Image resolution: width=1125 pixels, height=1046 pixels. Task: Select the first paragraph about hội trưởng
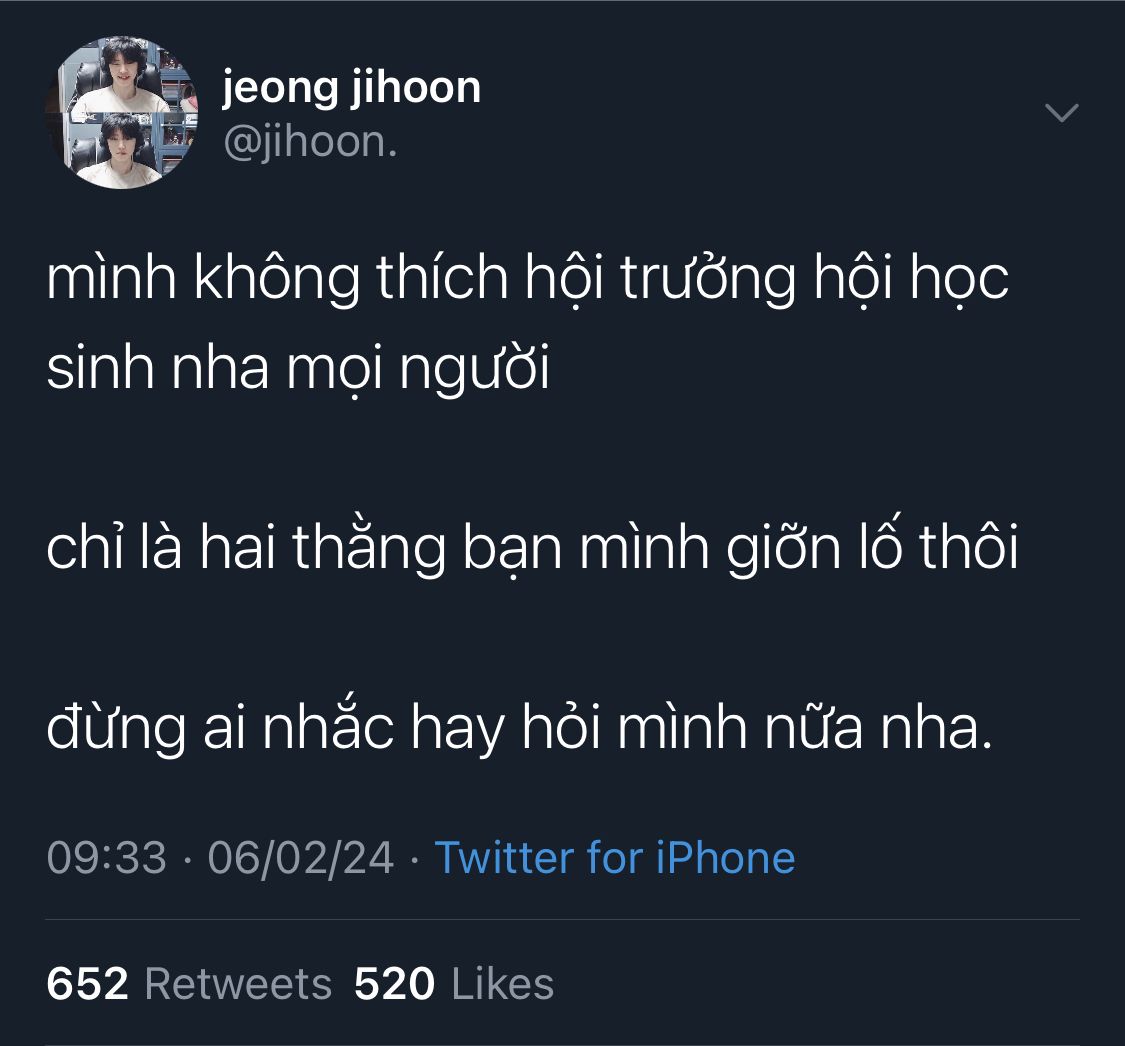[x=527, y=323]
